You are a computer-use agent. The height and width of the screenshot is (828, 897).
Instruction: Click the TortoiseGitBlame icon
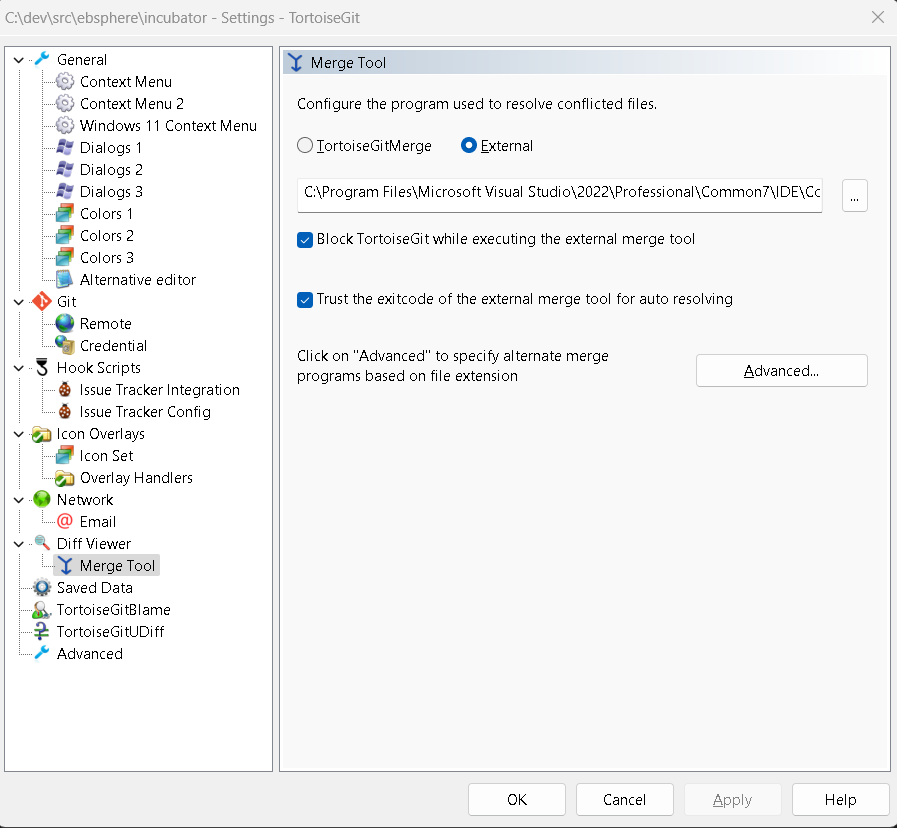pyautogui.click(x=42, y=609)
